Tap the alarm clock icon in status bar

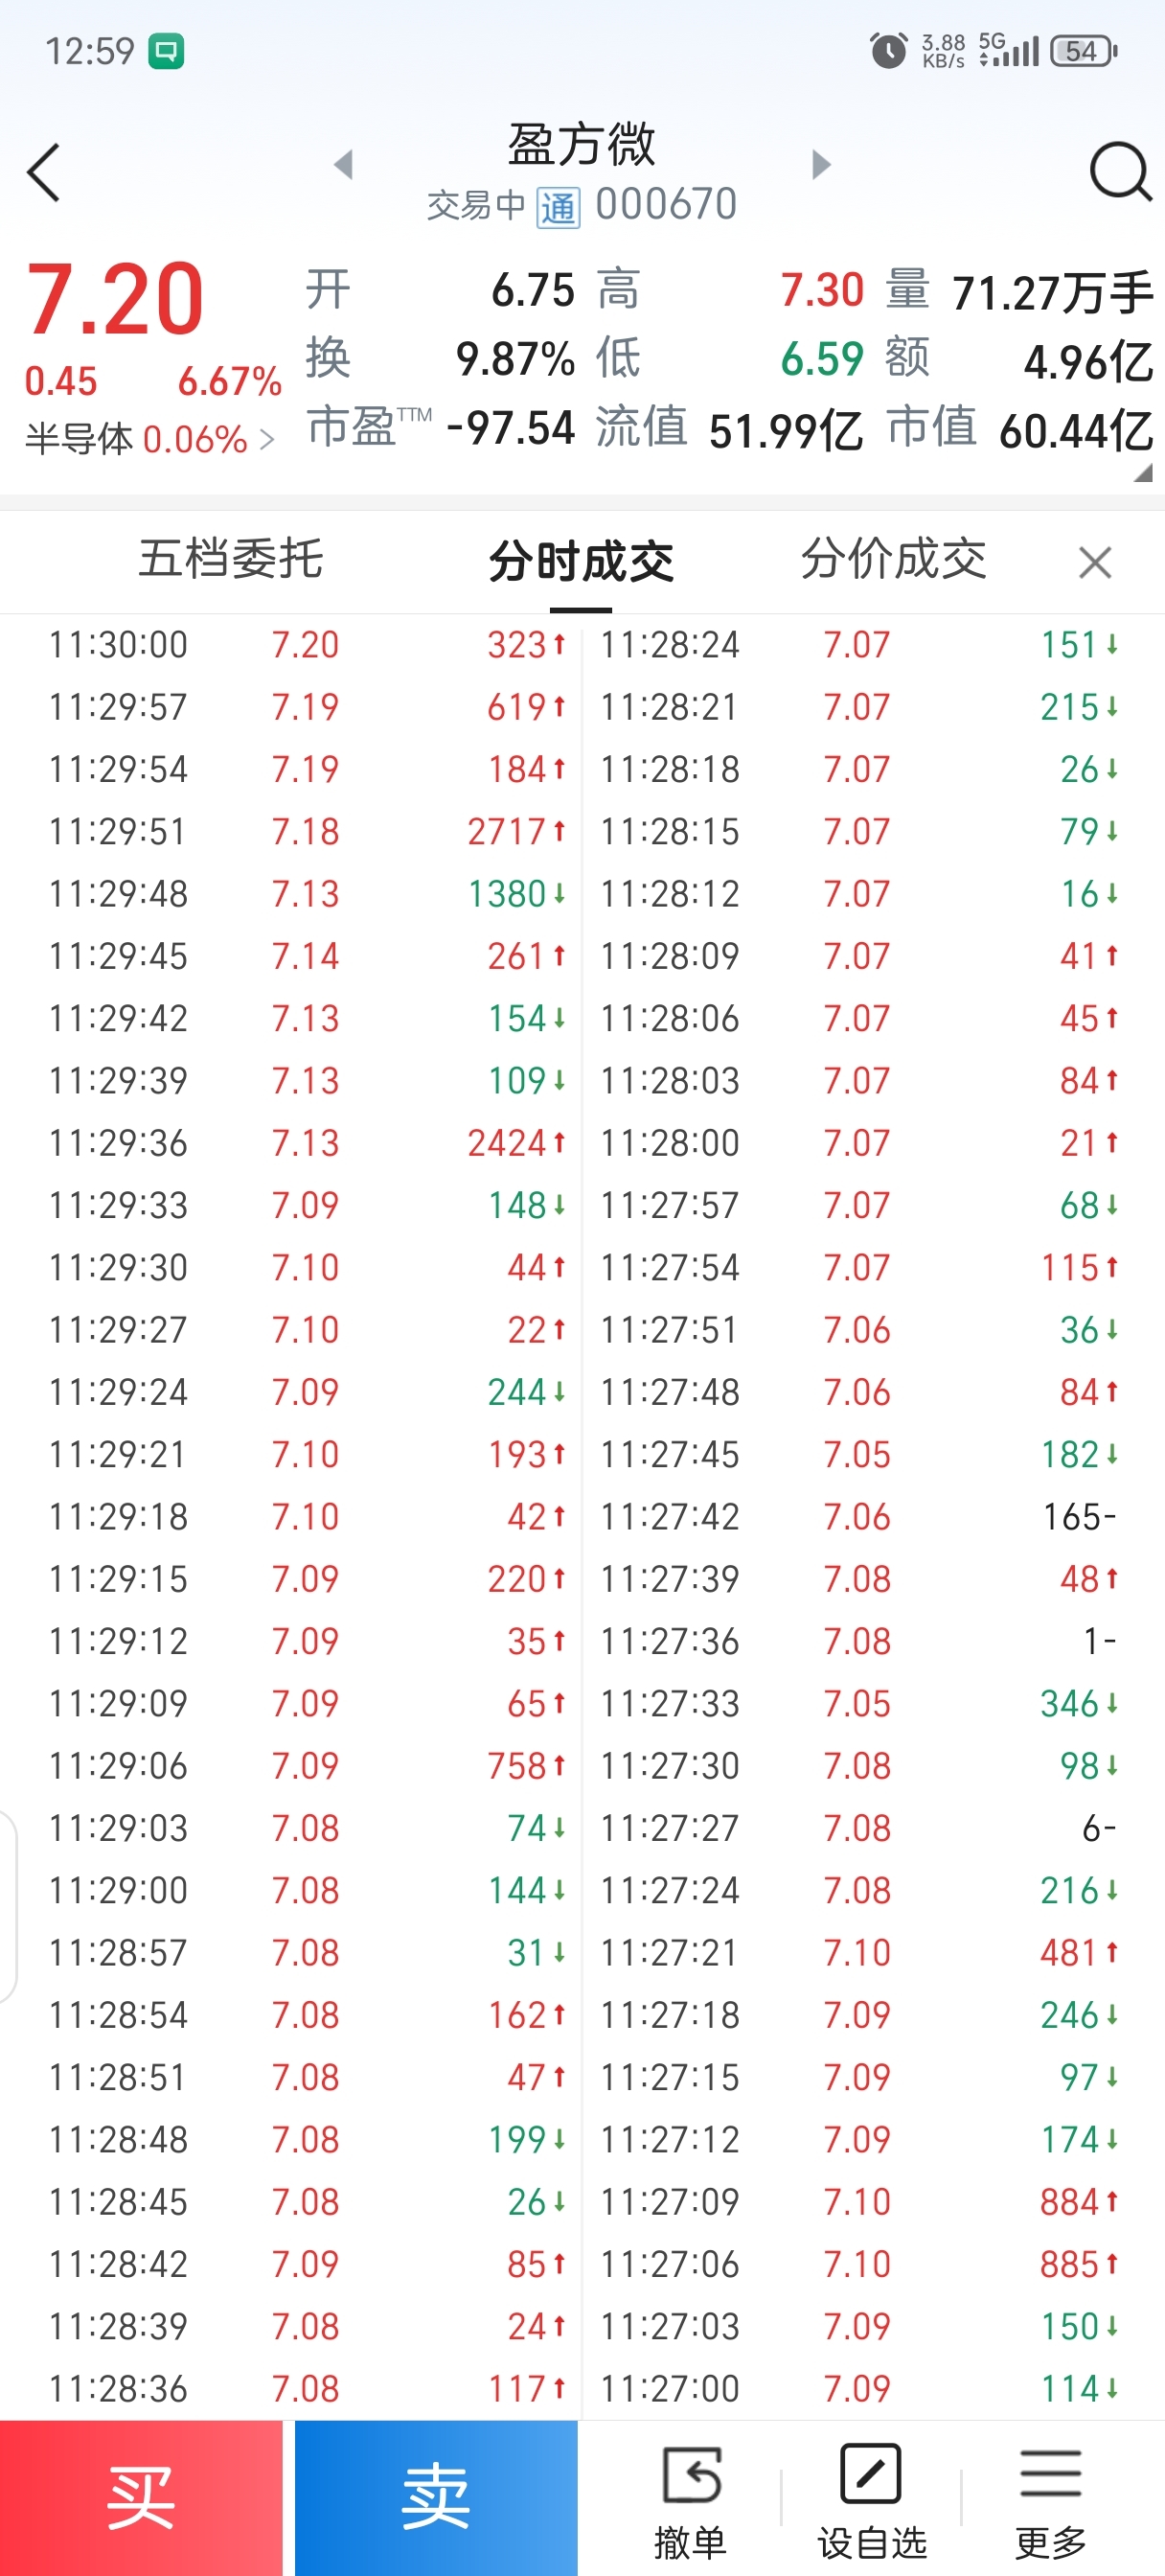pos(888,50)
